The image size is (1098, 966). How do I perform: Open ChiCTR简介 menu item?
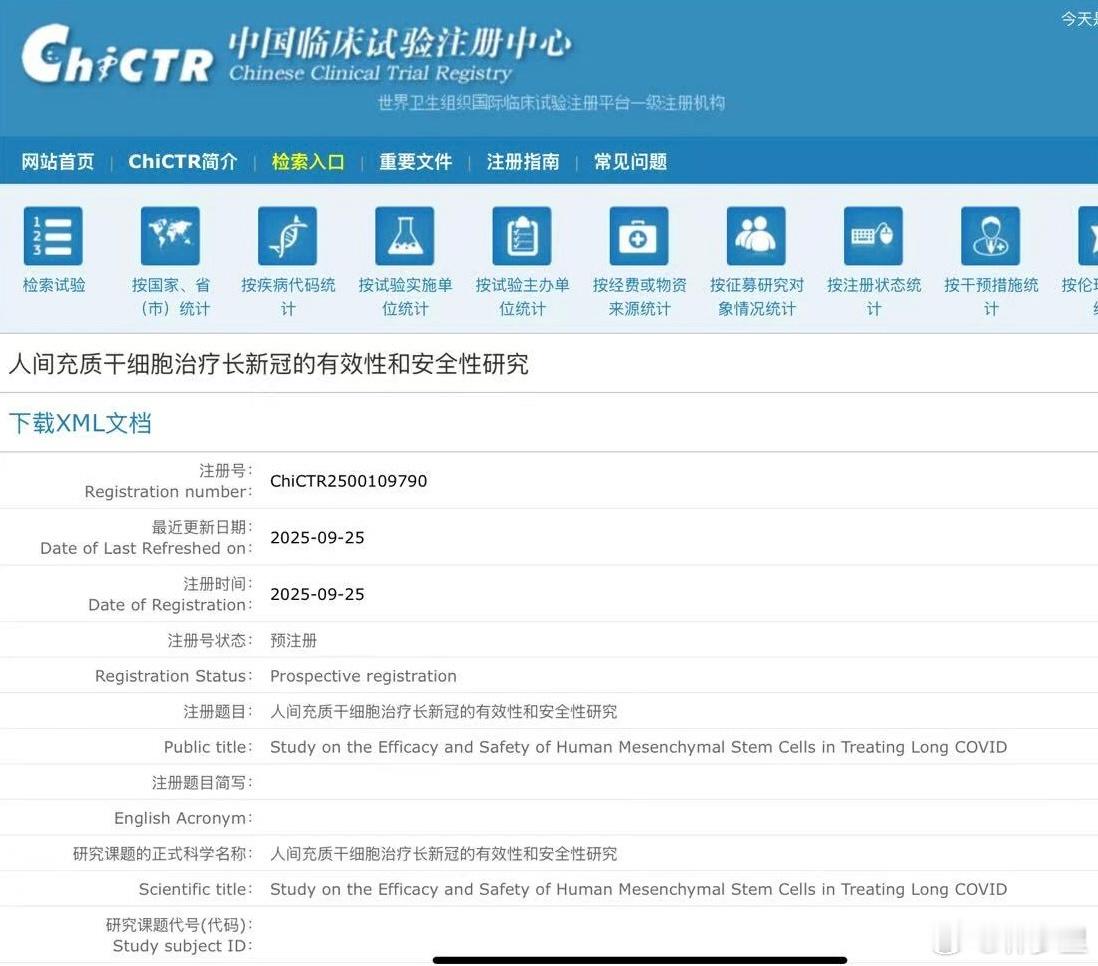coord(183,162)
